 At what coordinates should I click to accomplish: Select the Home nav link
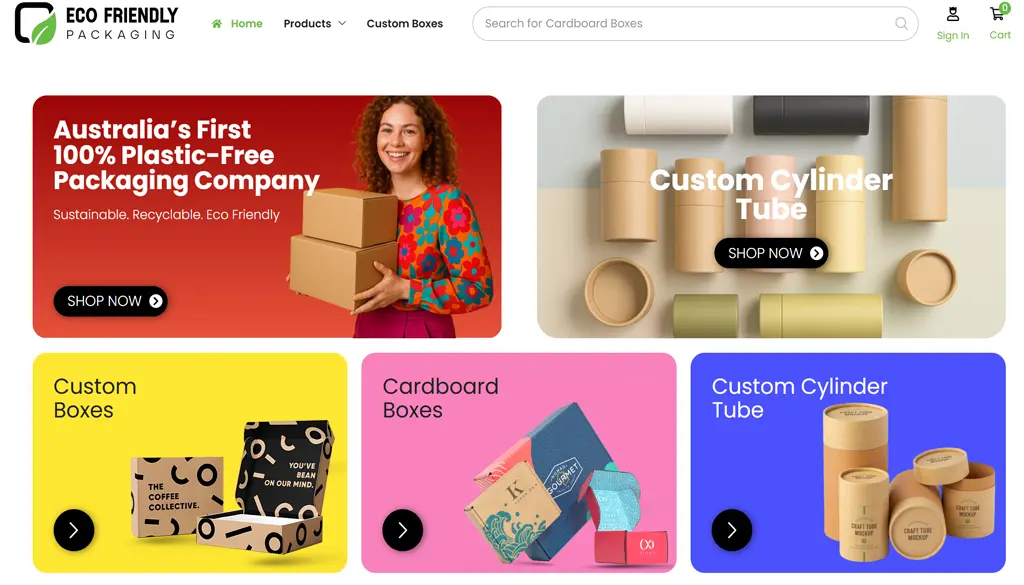pos(246,24)
